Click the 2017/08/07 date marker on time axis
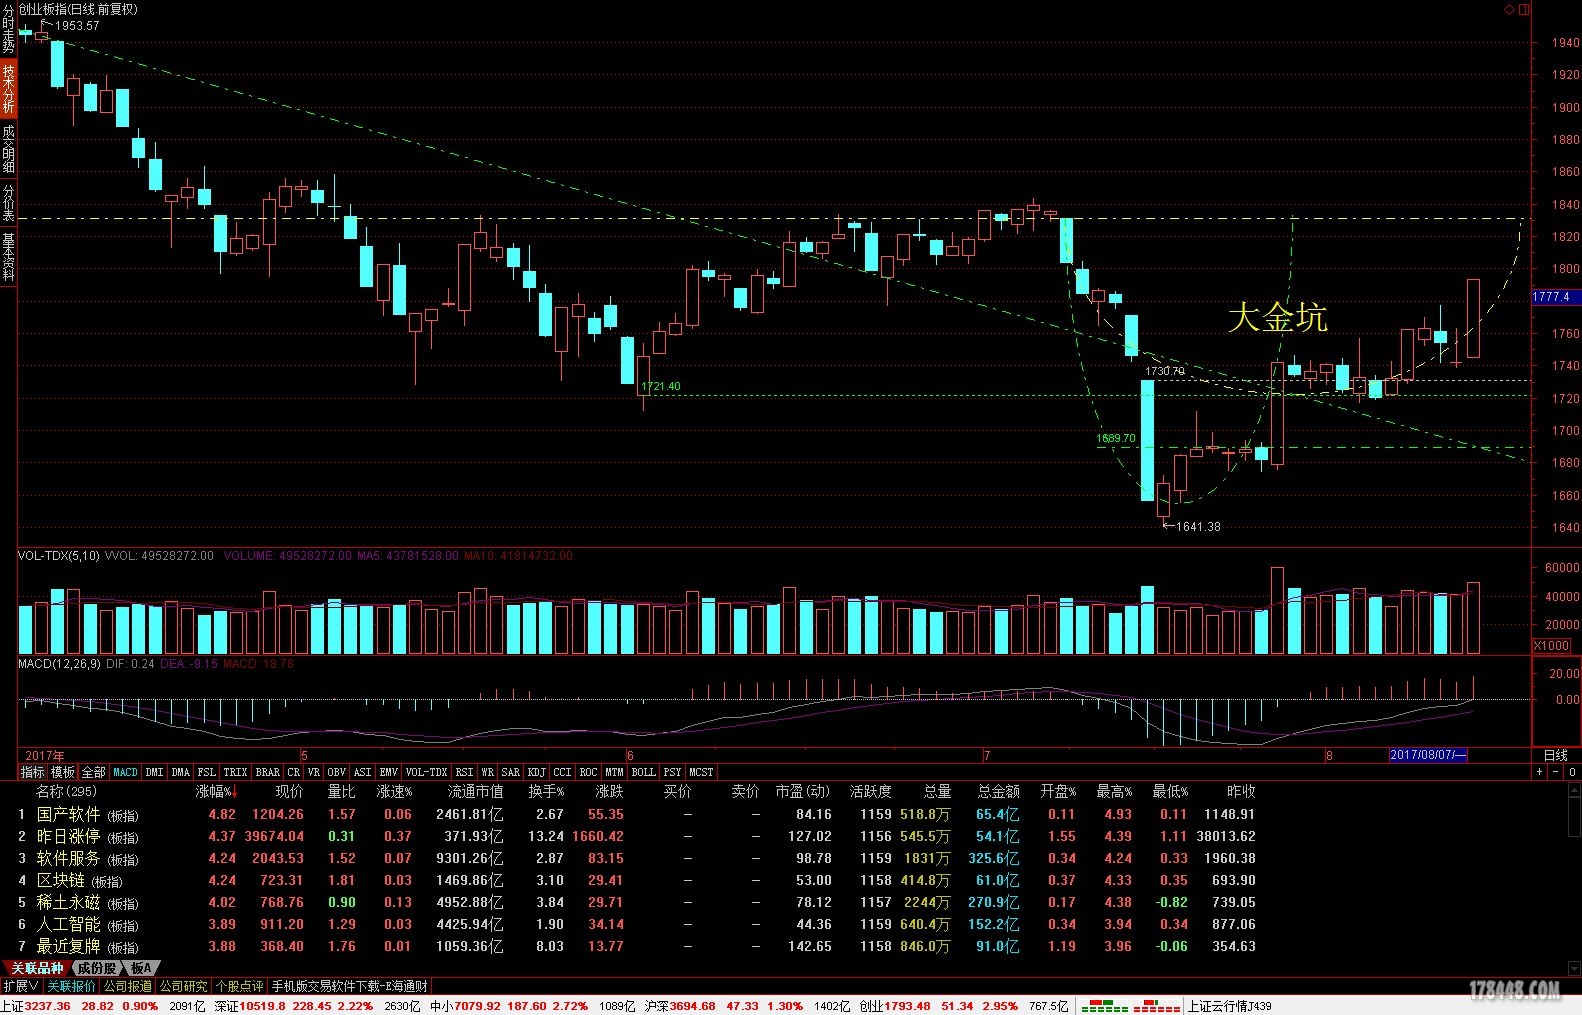 1428,755
